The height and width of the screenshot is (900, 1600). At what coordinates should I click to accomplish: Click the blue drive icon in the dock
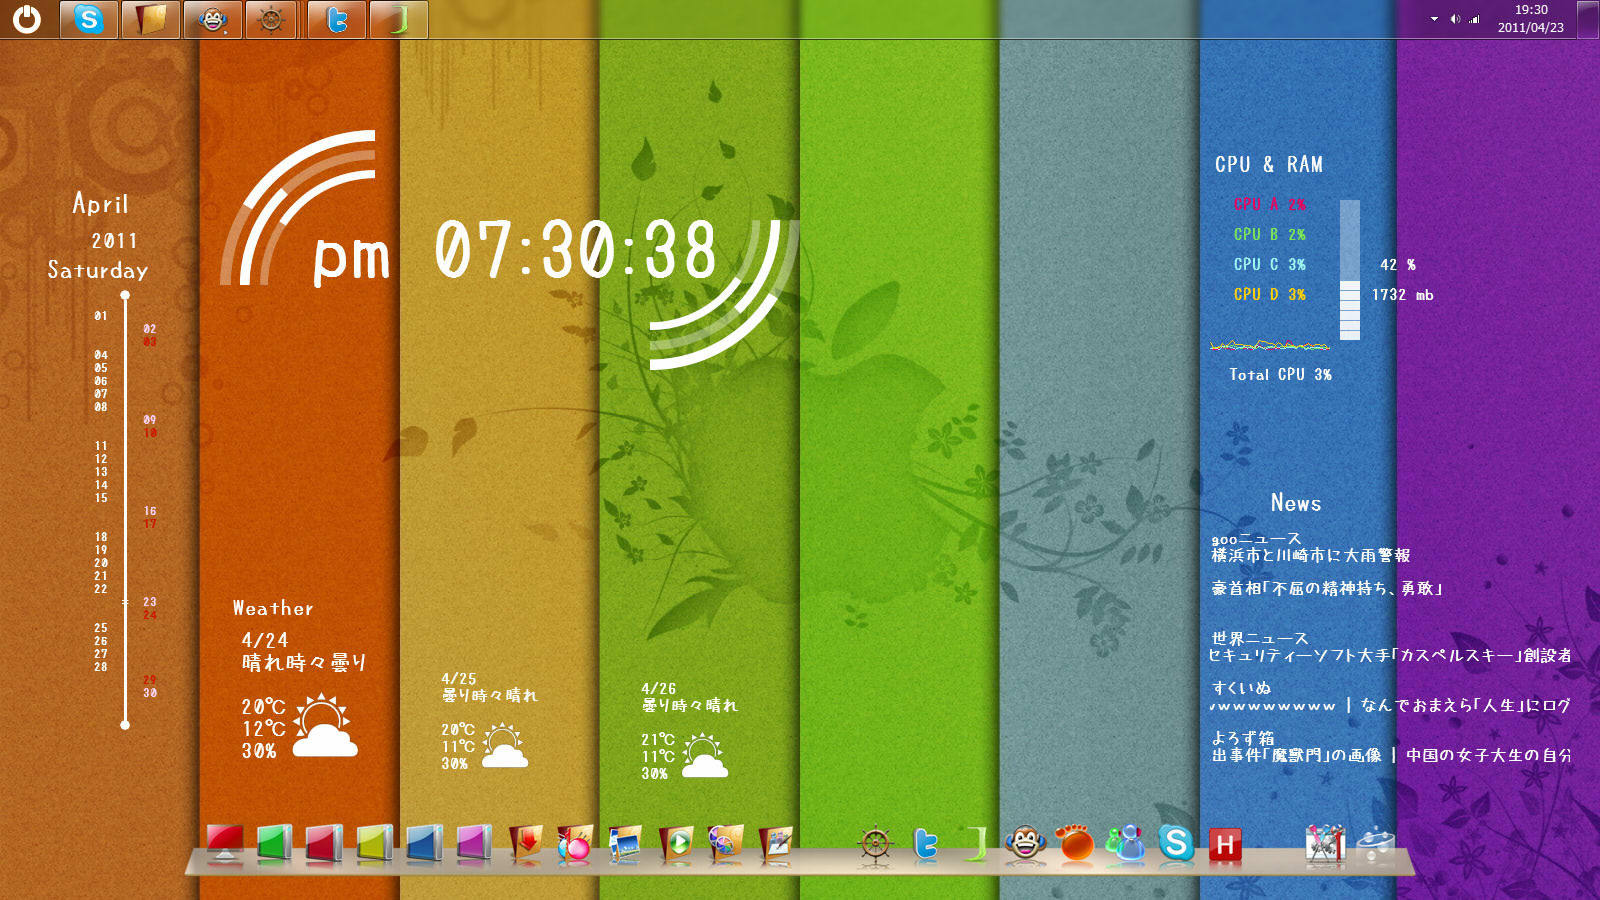pos(424,844)
